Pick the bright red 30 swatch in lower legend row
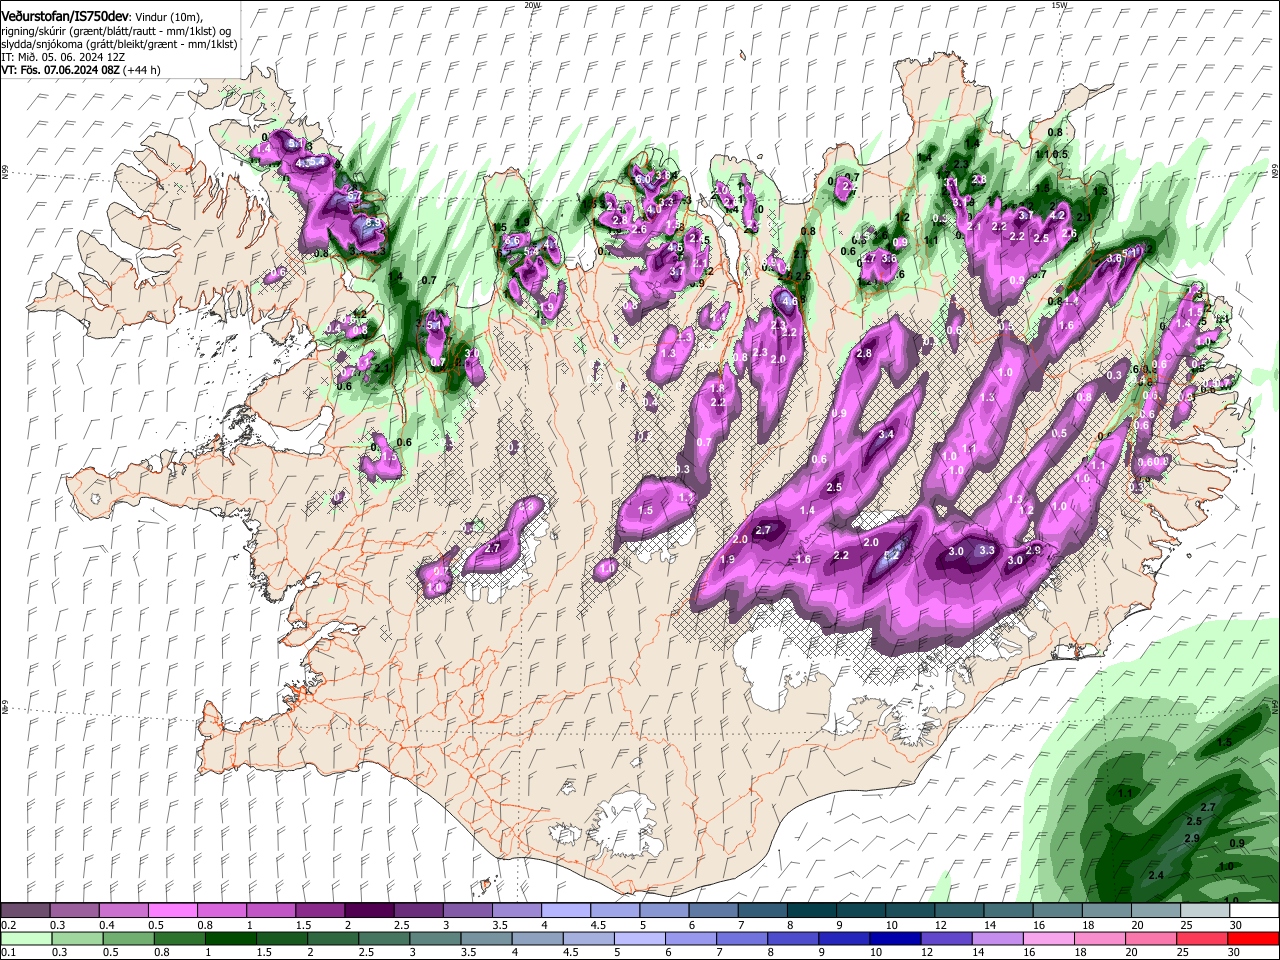Screen dimensions: 1280x960 pyautogui.click(x=1254, y=938)
